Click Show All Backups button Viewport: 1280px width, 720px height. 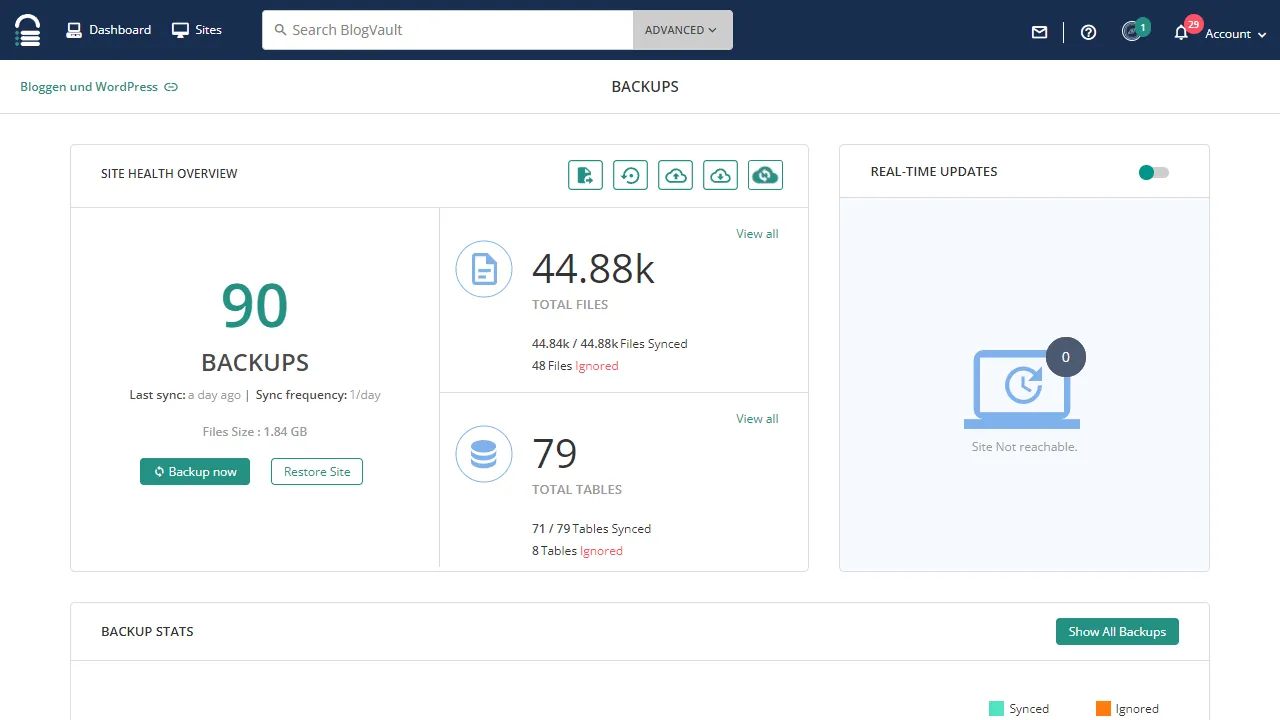click(1117, 632)
